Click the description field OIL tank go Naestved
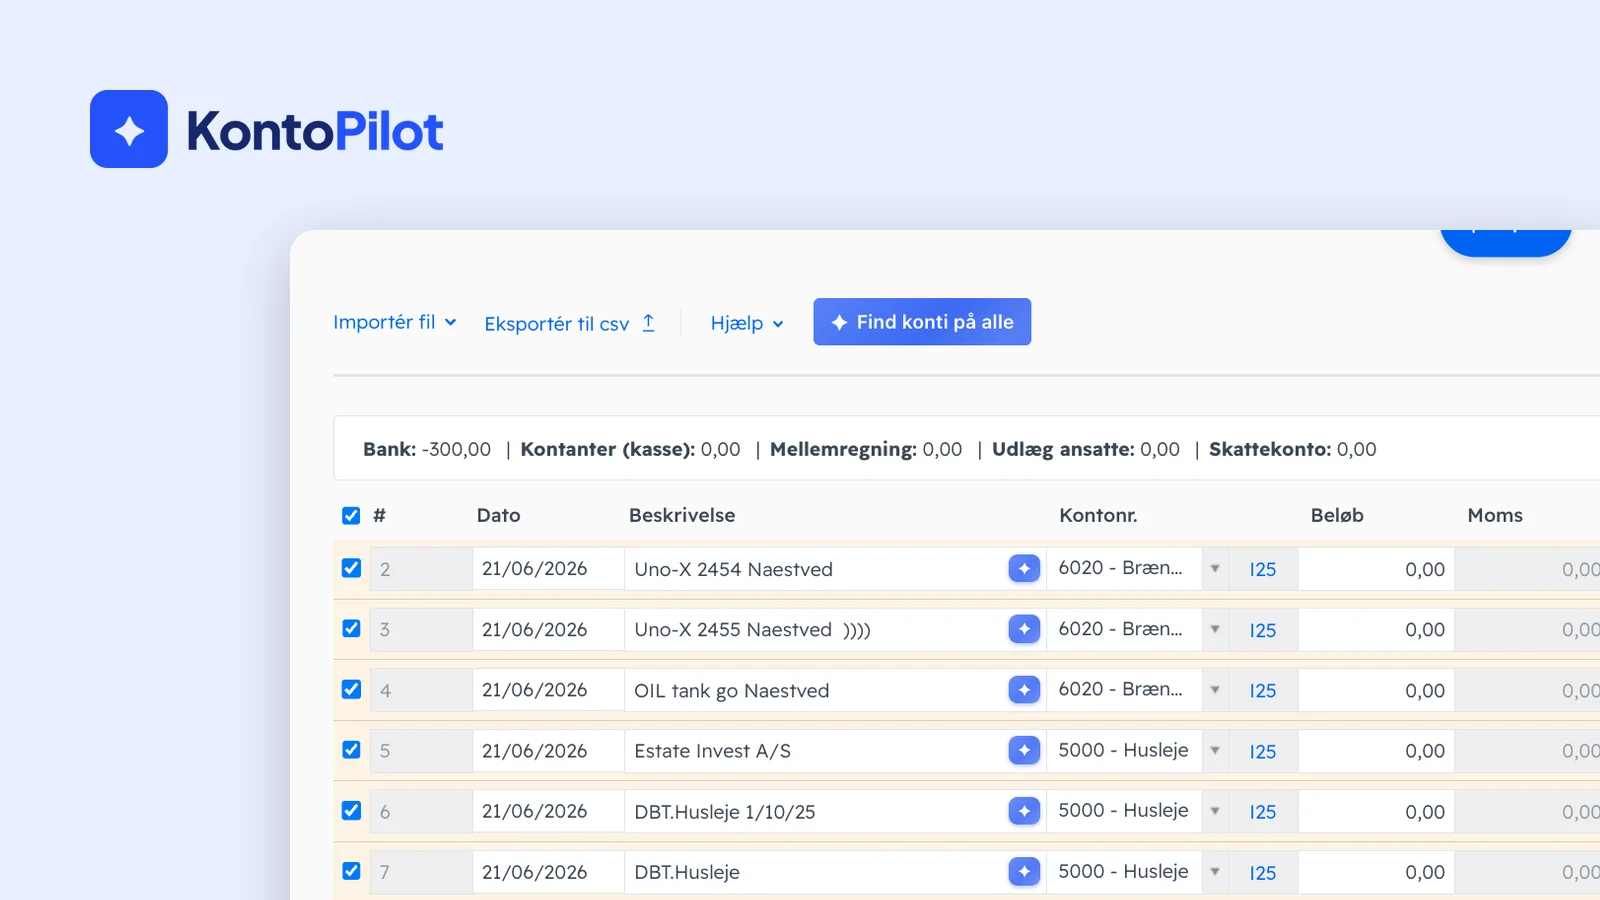This screenshot has height=900, width=1600. 815,690
